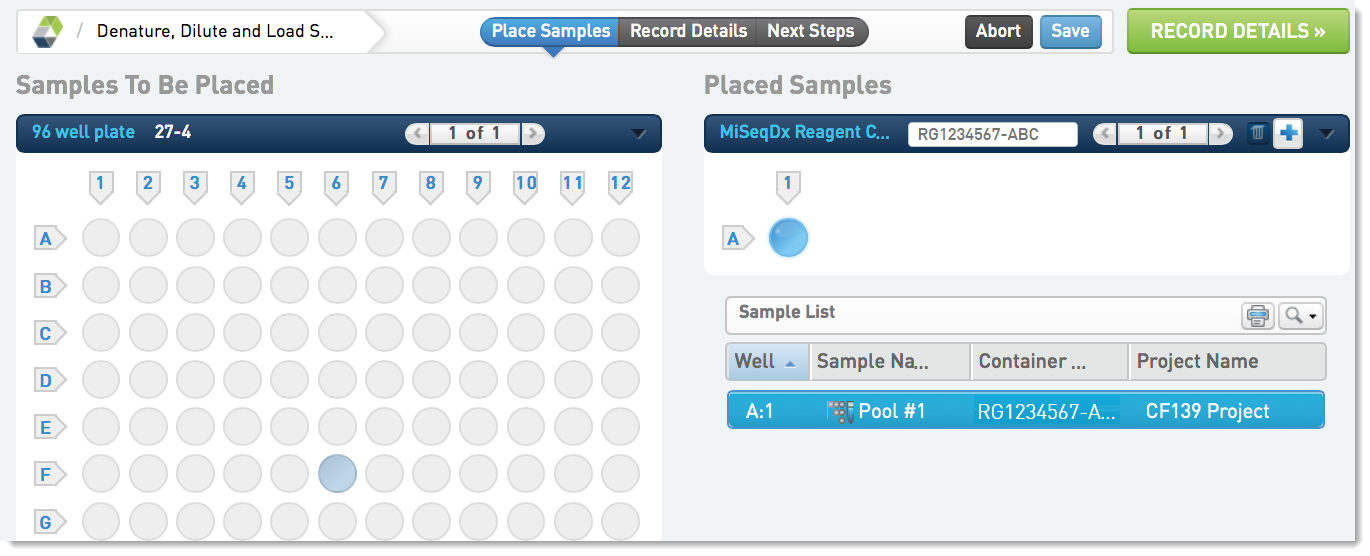Click the Clarity LIMS home logo icon
The height and width of the screenshot is (556, 1370).
pyautogui.click(x=47, y=32)
